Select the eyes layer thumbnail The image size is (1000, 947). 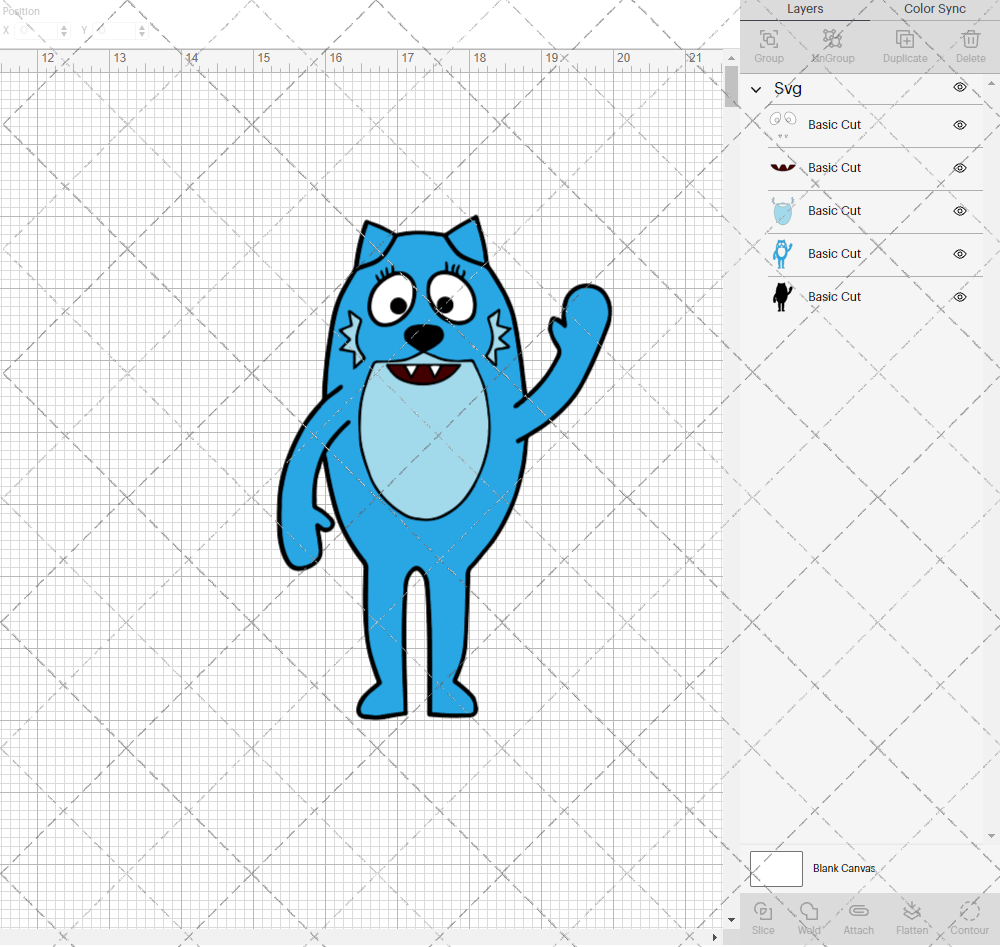tap(783, 124)
